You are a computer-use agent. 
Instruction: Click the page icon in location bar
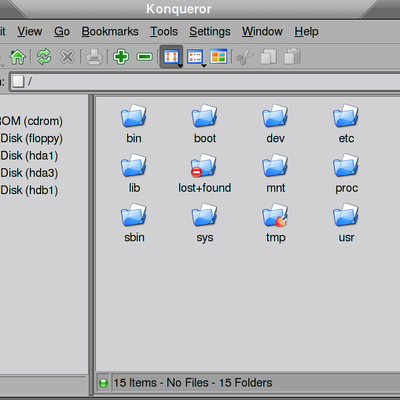pyautogui.click(x=18, y=81)
